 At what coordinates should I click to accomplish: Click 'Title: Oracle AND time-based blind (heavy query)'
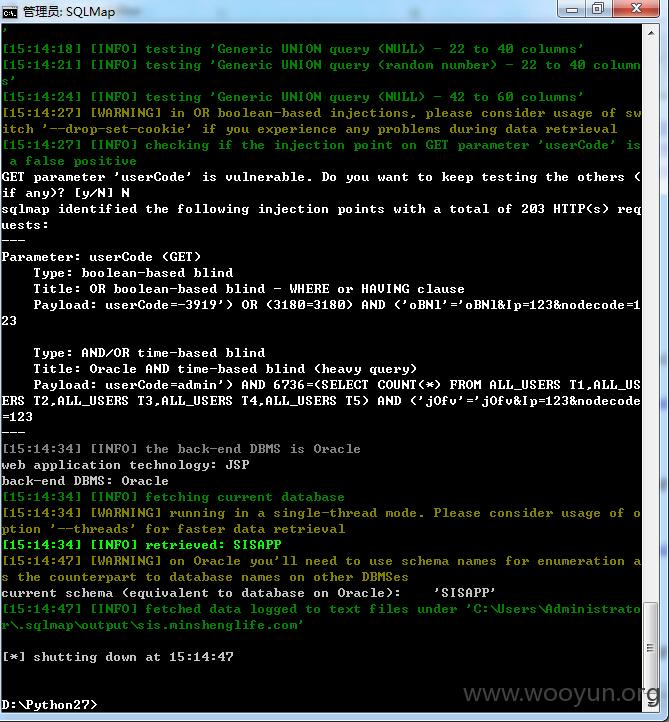(225, 369)
